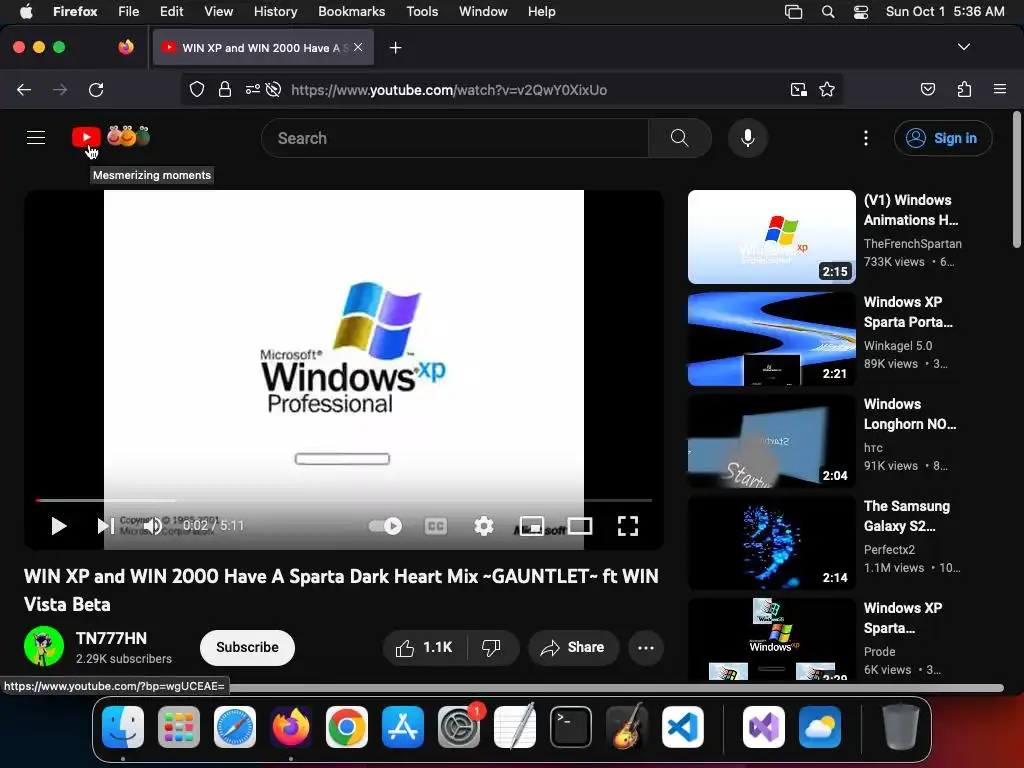Click the search magnifier button on YouTube
Screen dimensions: 1024x768
[679, 138]
